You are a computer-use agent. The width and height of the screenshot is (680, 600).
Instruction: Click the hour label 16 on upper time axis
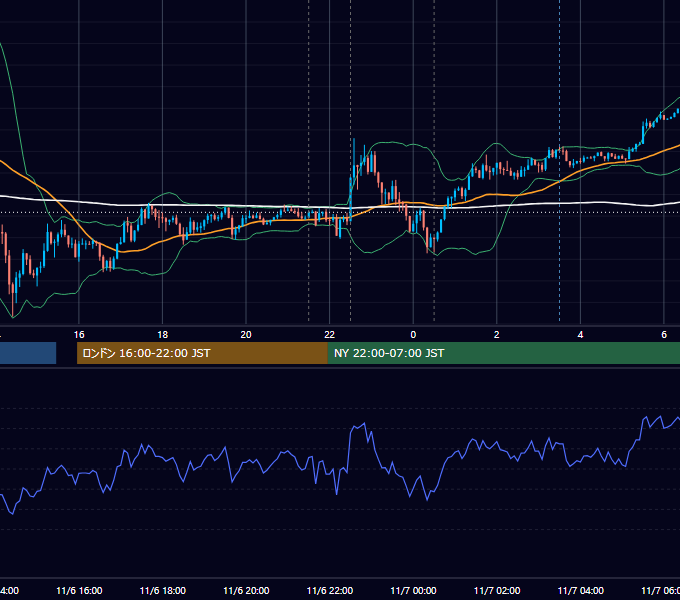[x=79, y=335]
